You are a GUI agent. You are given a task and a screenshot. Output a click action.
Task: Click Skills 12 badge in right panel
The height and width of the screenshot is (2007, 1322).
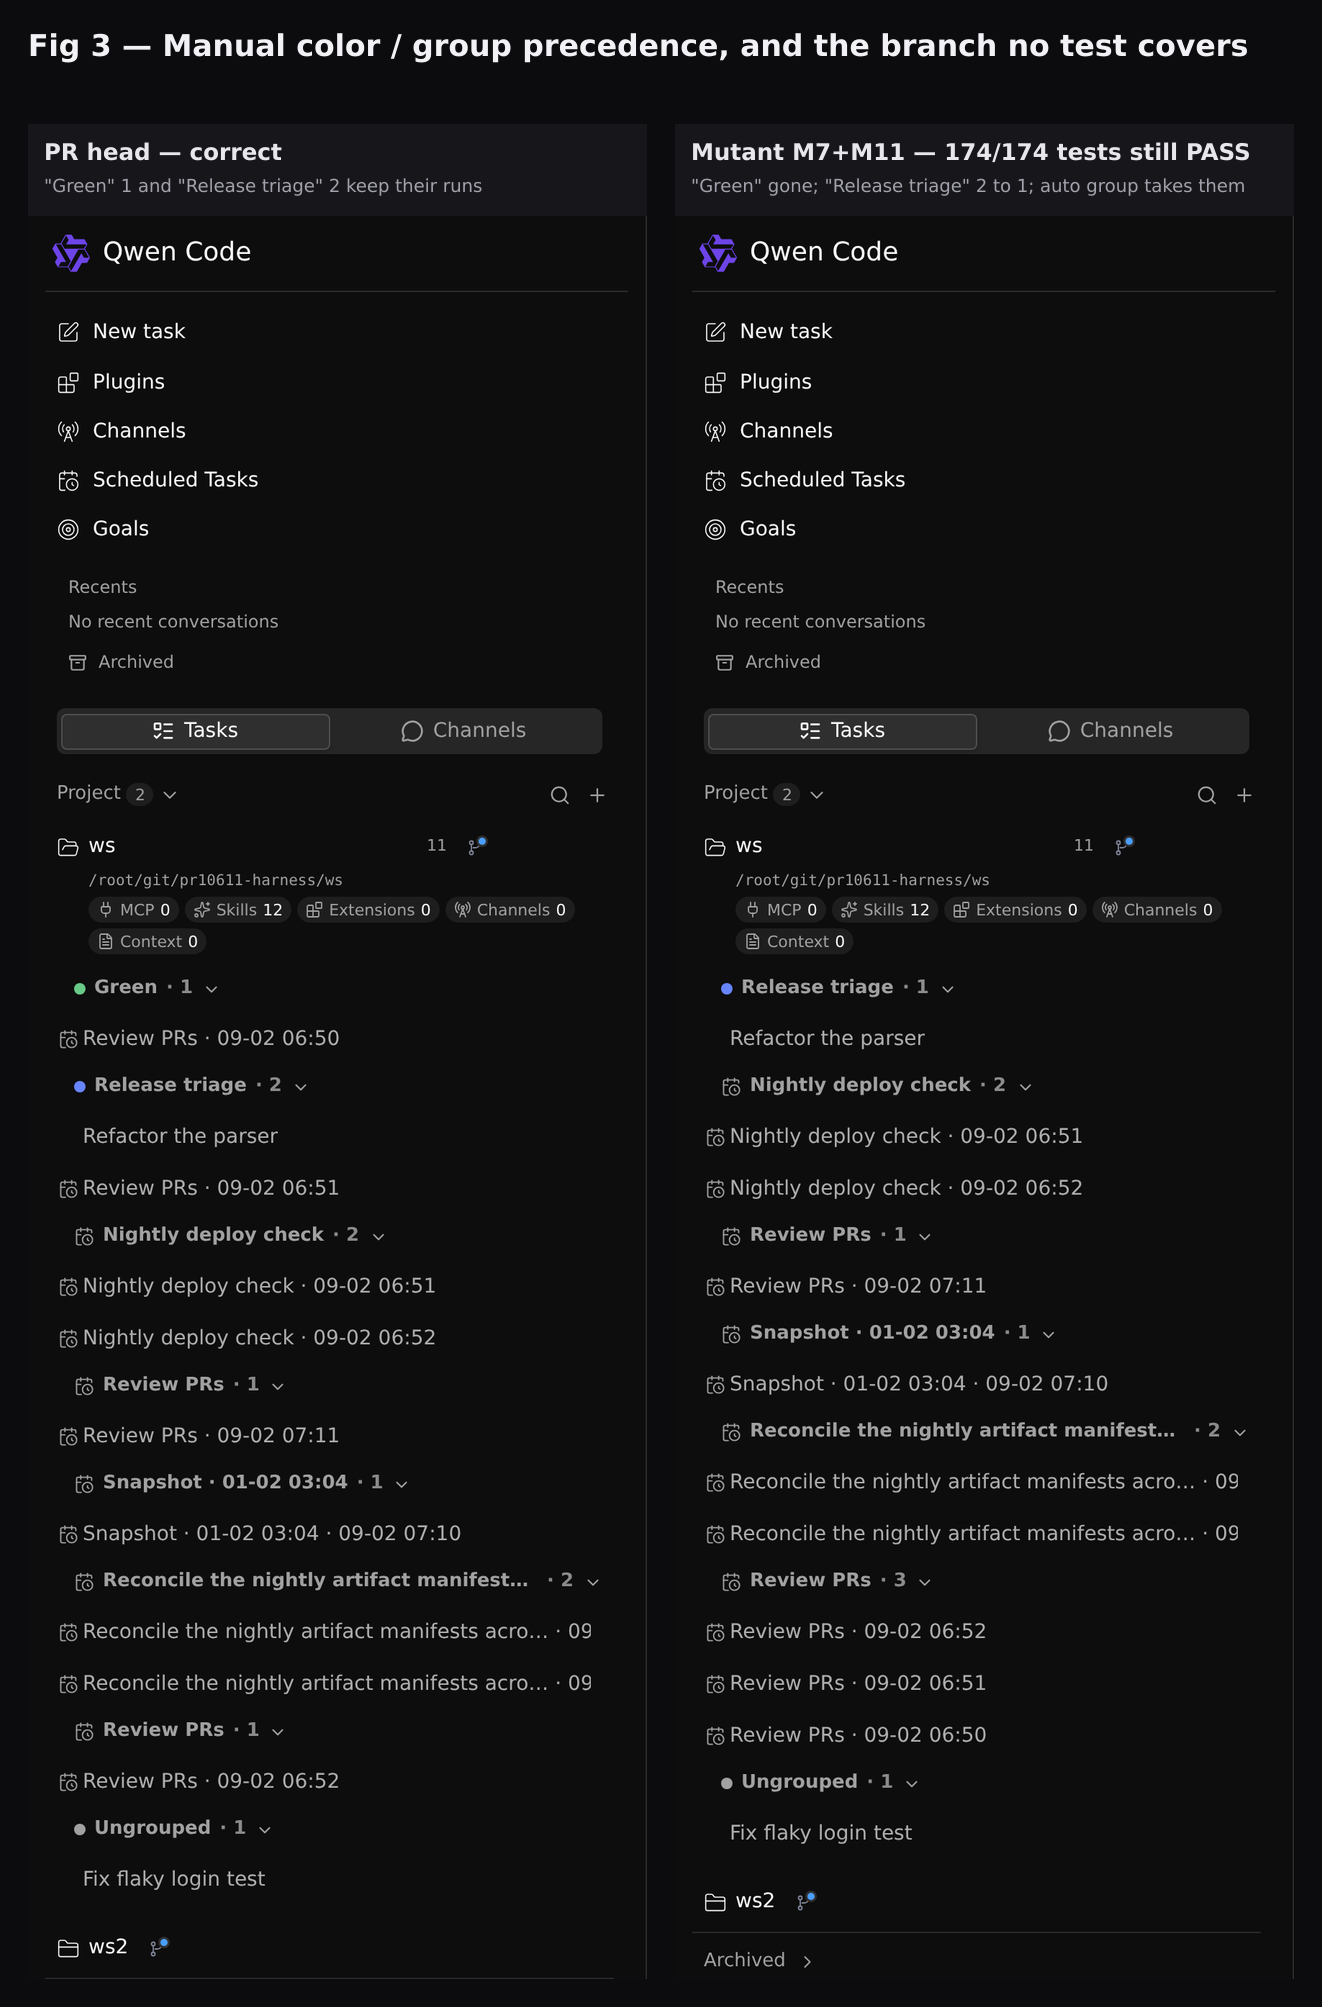pyautogui.click(x=885, y=910)
